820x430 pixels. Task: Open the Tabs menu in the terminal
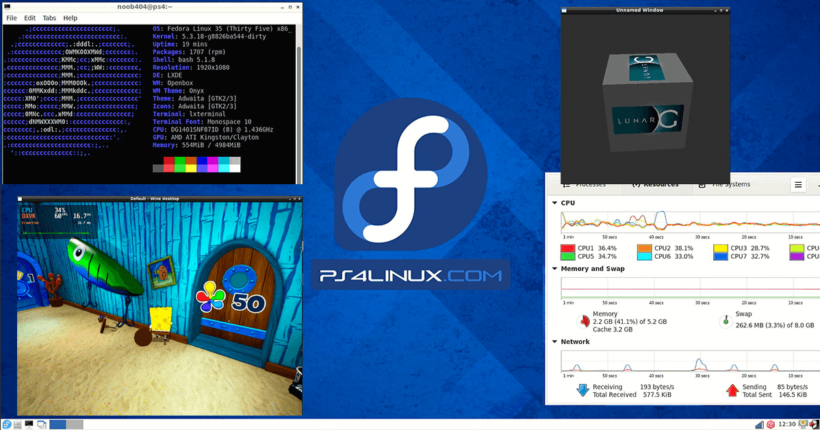pos(49,18)
